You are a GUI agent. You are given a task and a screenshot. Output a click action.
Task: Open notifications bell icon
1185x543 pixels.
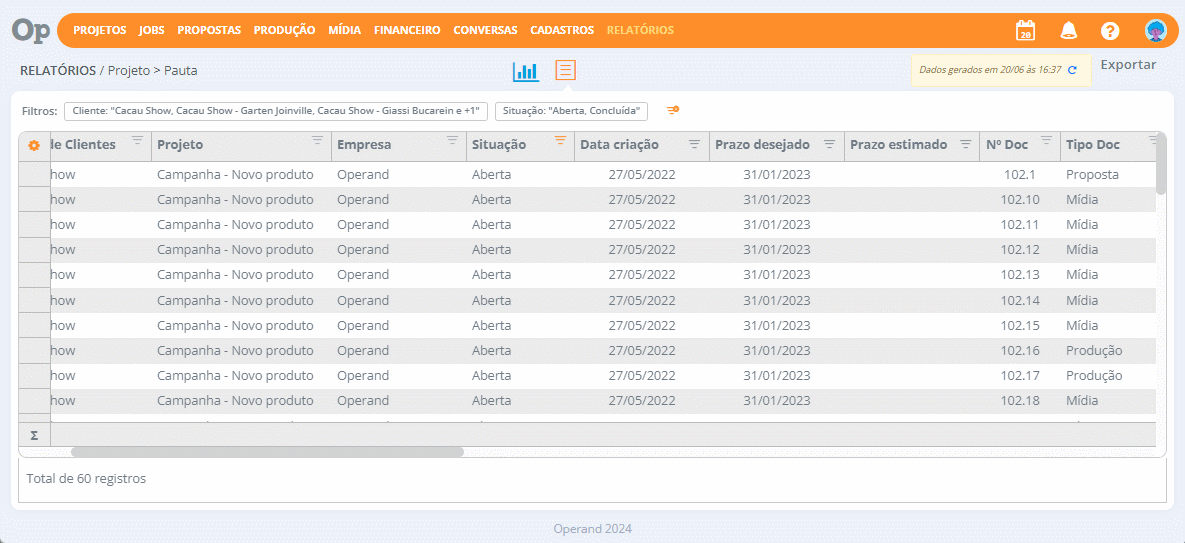click(1068, 31)
